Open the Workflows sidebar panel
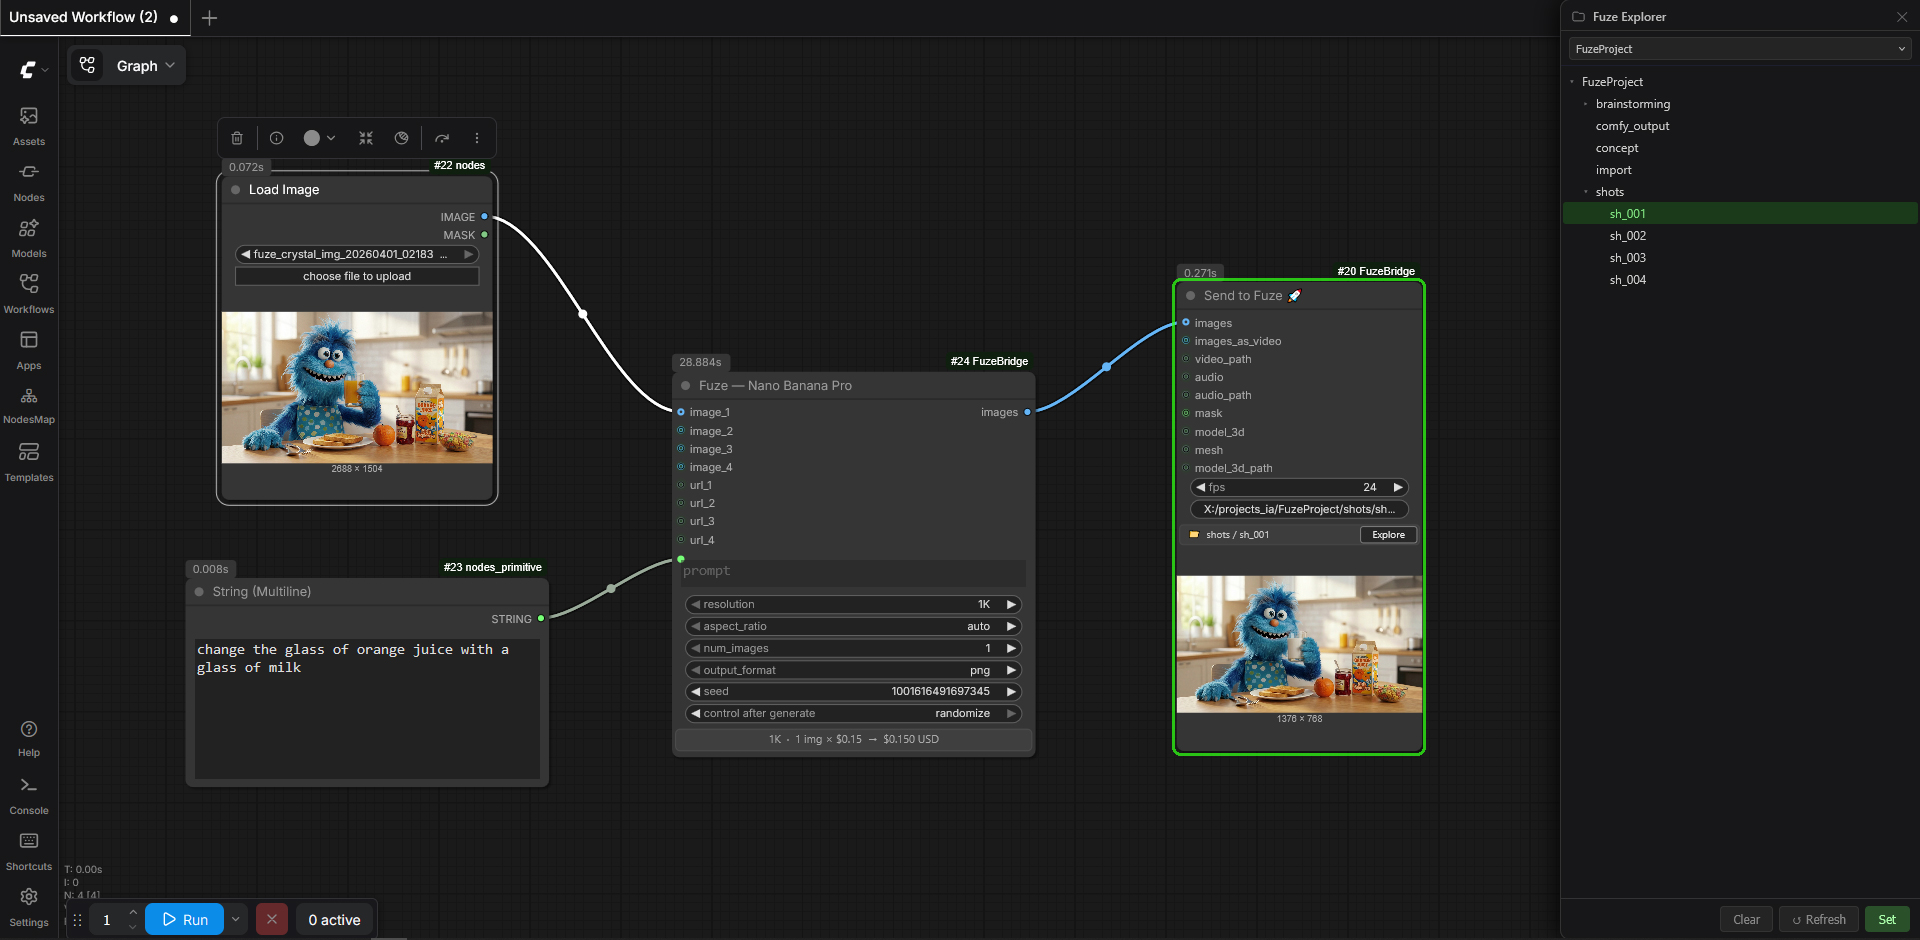The height and width of the screenshot is (940, 1920). click(29, 294)
